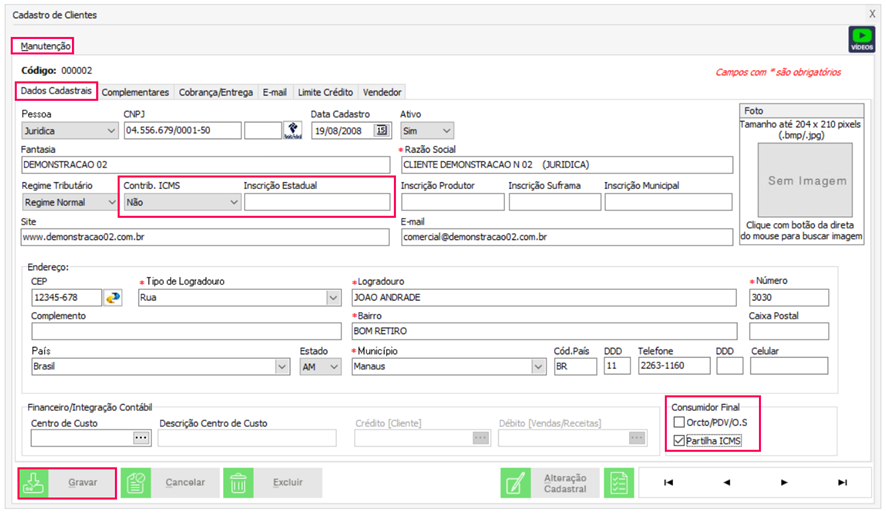This screenshot has width=886, height=513.
Task: Jump to the last record
Action: pos(842,483)
